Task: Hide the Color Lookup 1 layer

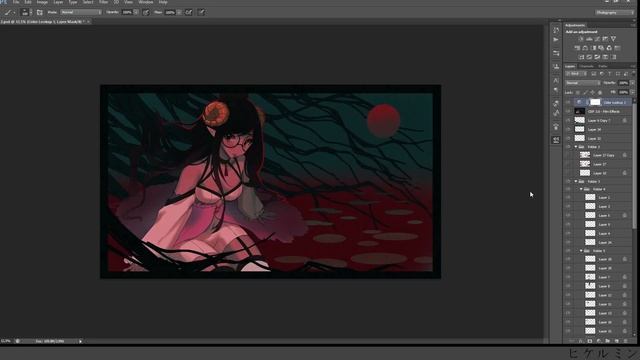Action: pyautogui.click(x=568, y=102)
